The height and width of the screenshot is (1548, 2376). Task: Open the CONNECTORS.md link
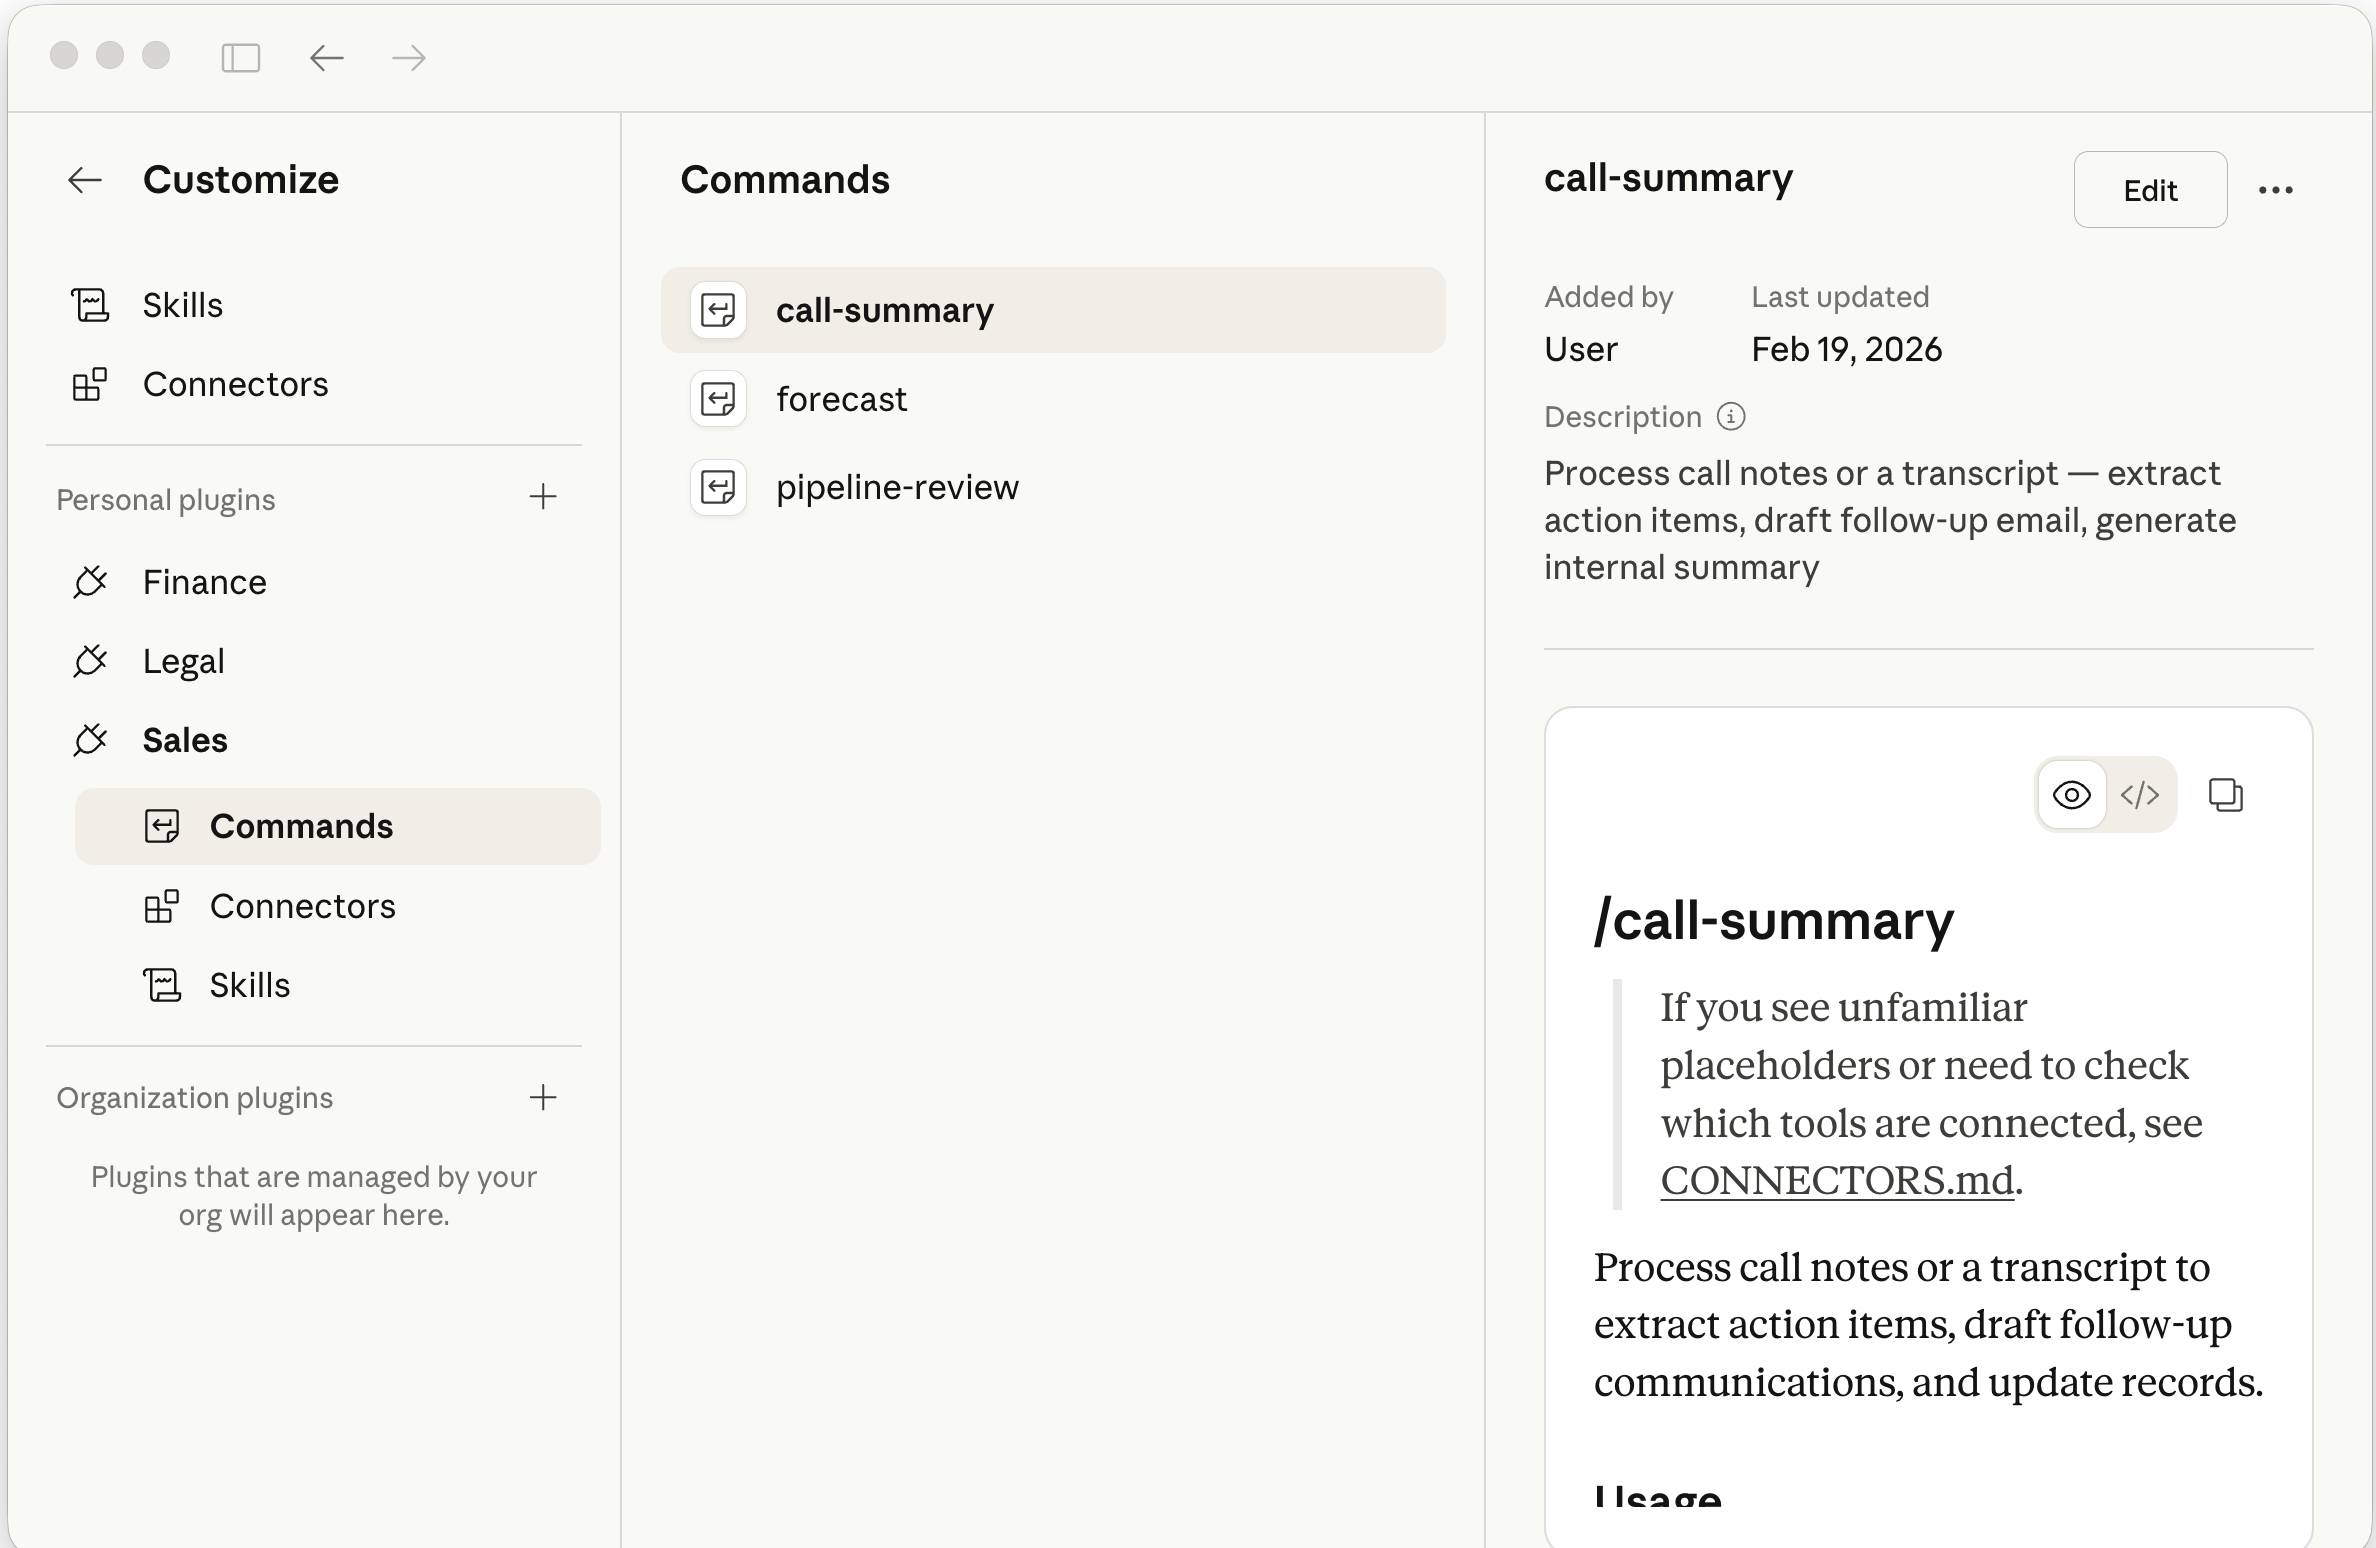coord(1836,1180)
